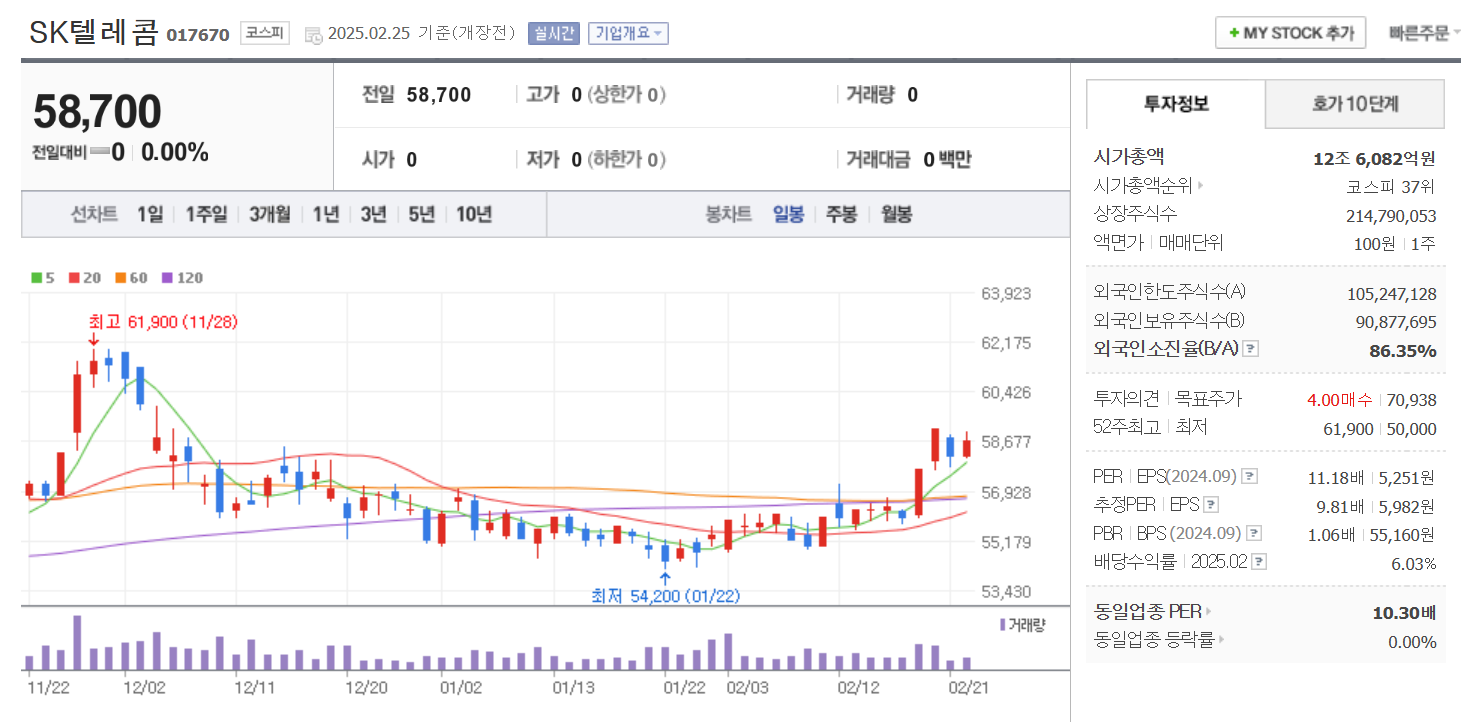Click the help icon next to PER EPS(2024.09)
The image size is (1484, 722).
point(1248,477)
